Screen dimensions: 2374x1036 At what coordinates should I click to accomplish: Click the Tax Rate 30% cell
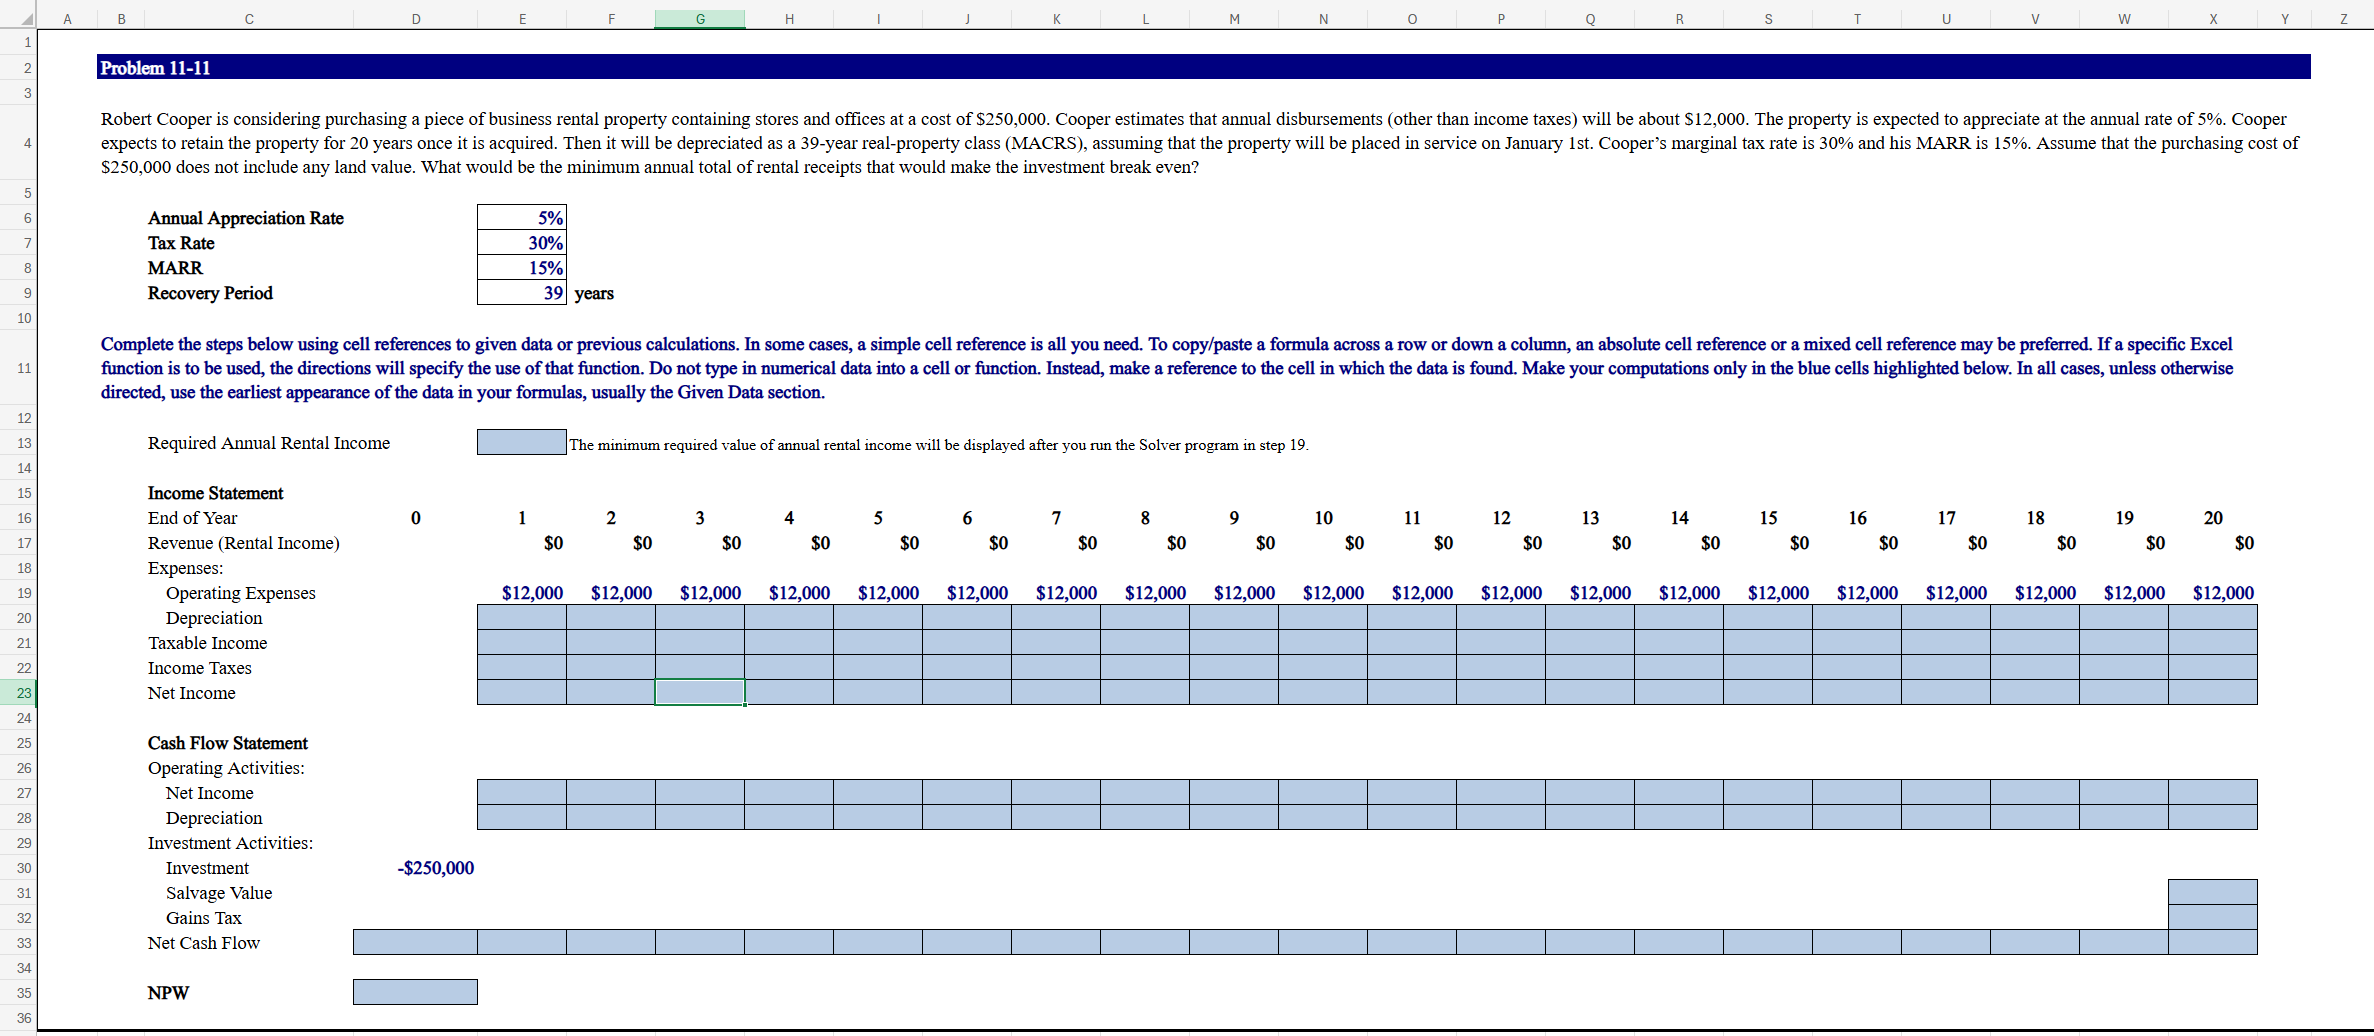click(x=522, y=243)
